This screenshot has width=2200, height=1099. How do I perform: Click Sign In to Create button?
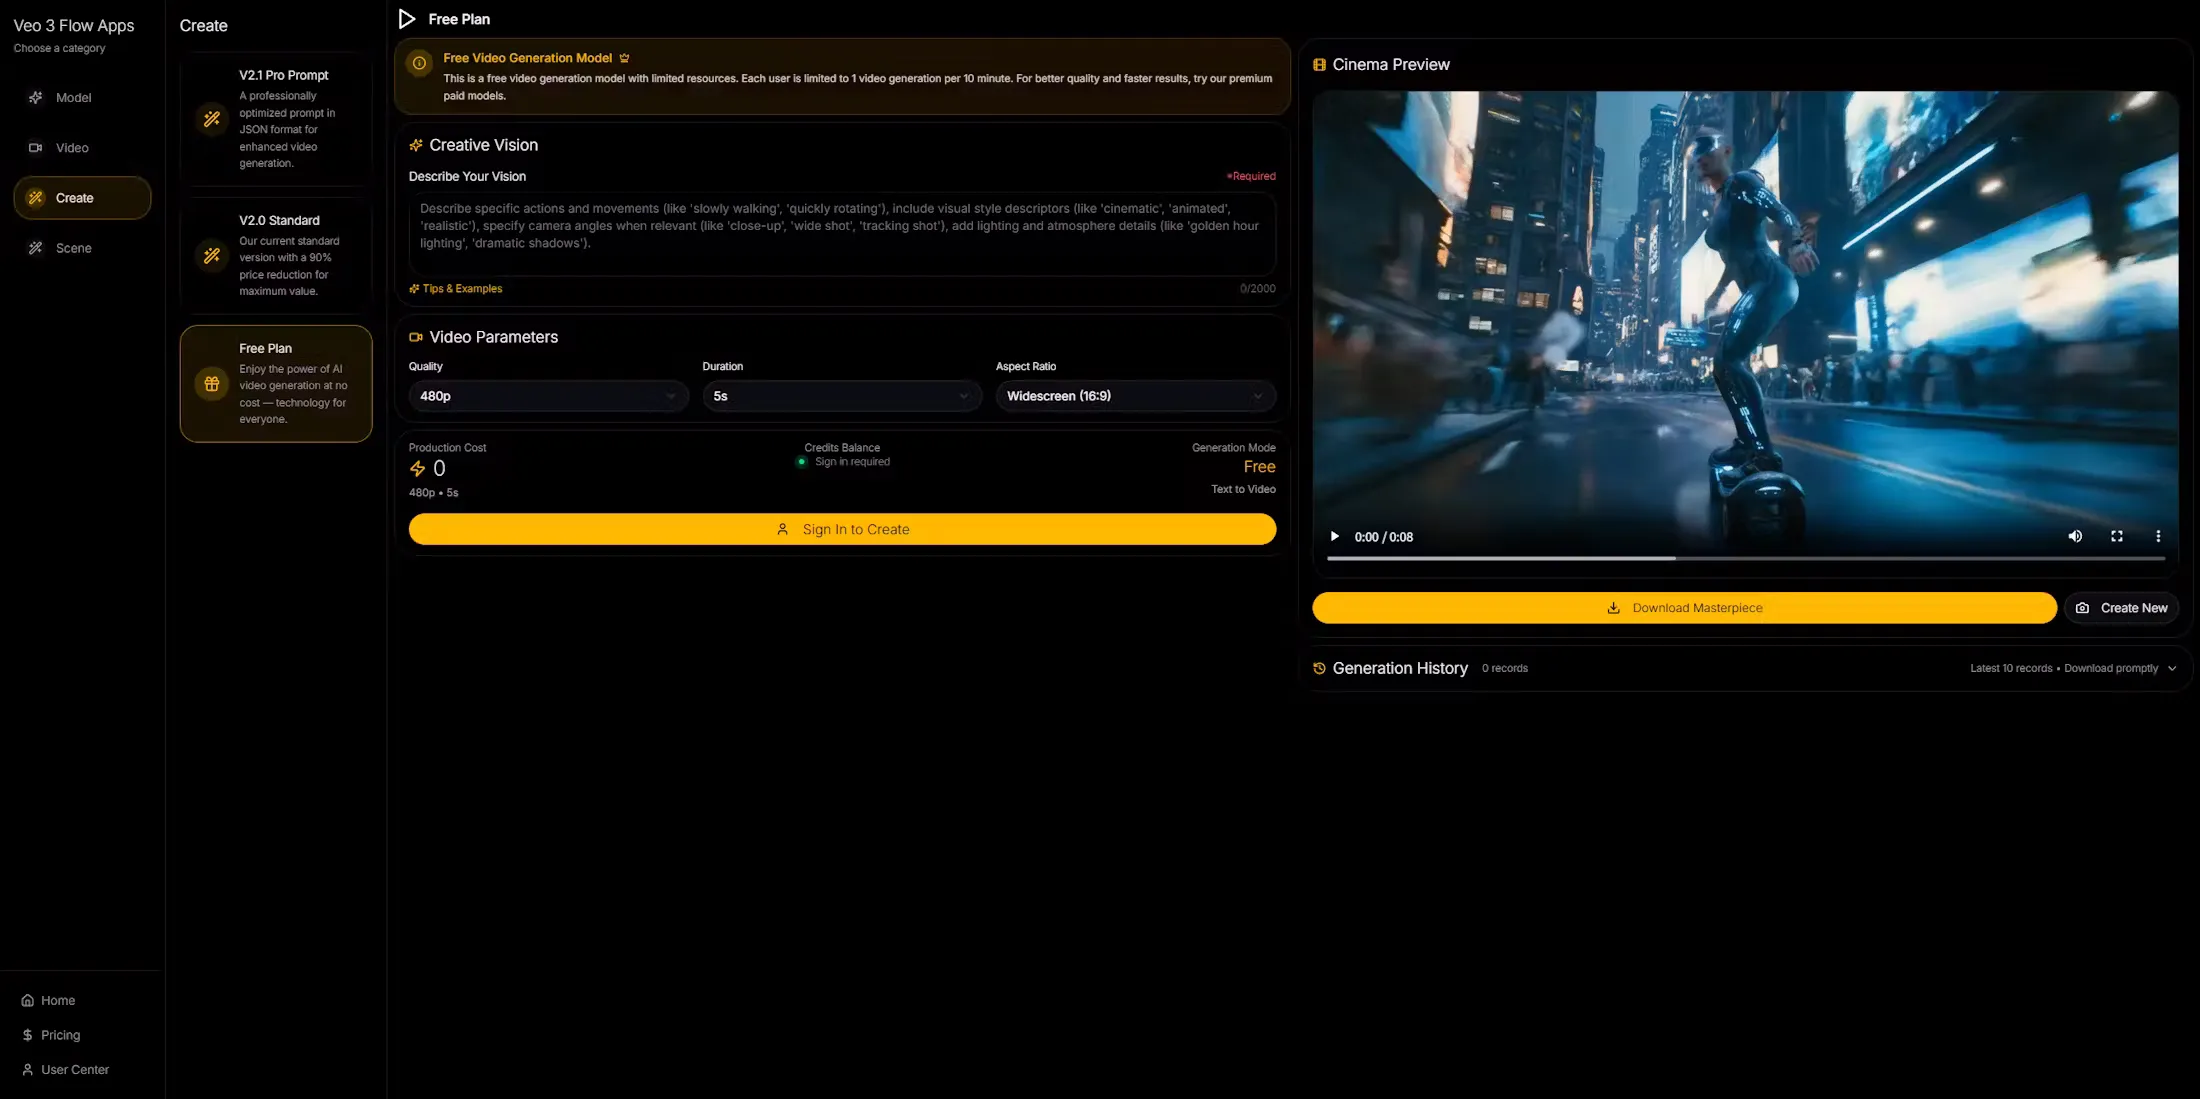[842, 529]
